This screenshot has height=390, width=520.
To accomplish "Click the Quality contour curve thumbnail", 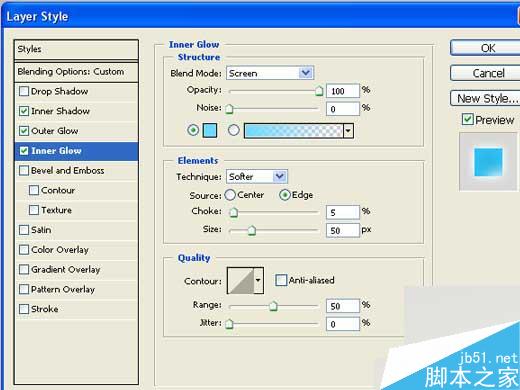I will pos(241,281).
